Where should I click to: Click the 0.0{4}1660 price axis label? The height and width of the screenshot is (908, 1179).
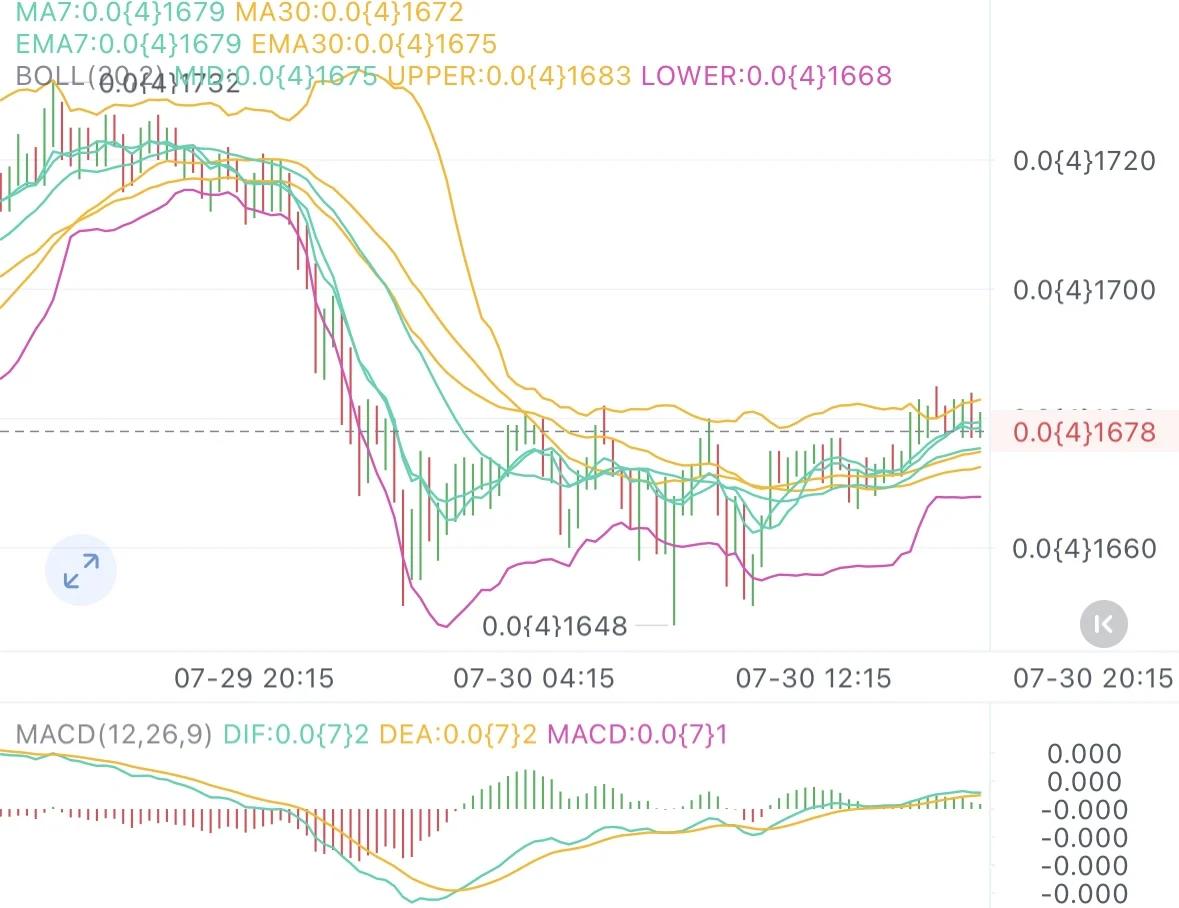1084,549
